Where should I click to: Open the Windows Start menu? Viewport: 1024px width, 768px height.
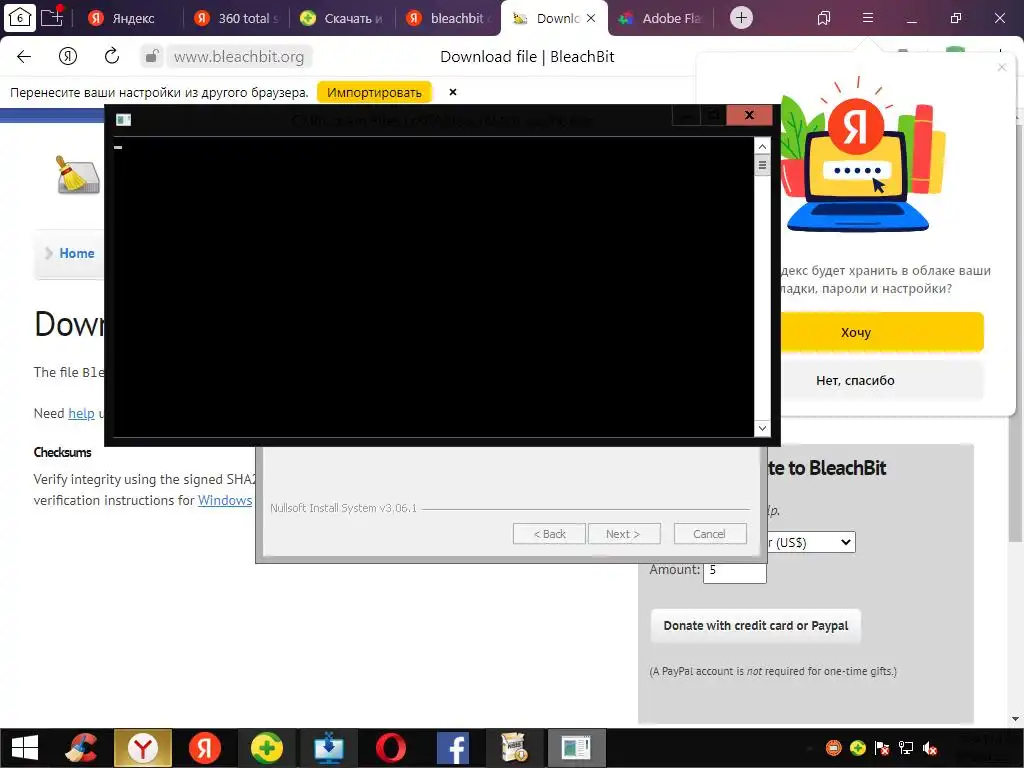[25, 748]
